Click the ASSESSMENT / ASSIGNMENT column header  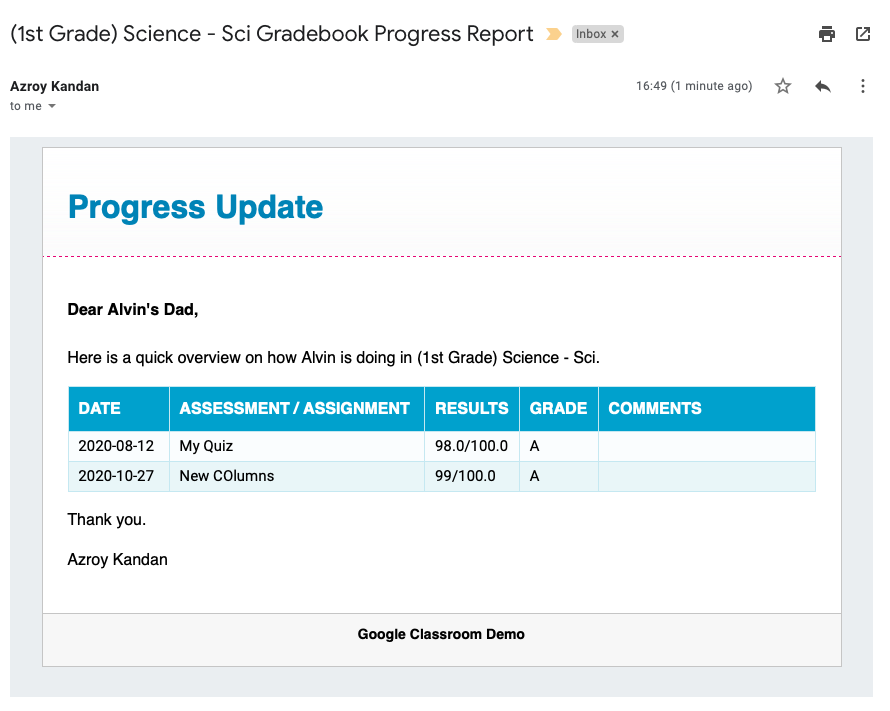[x=295, y=408]
